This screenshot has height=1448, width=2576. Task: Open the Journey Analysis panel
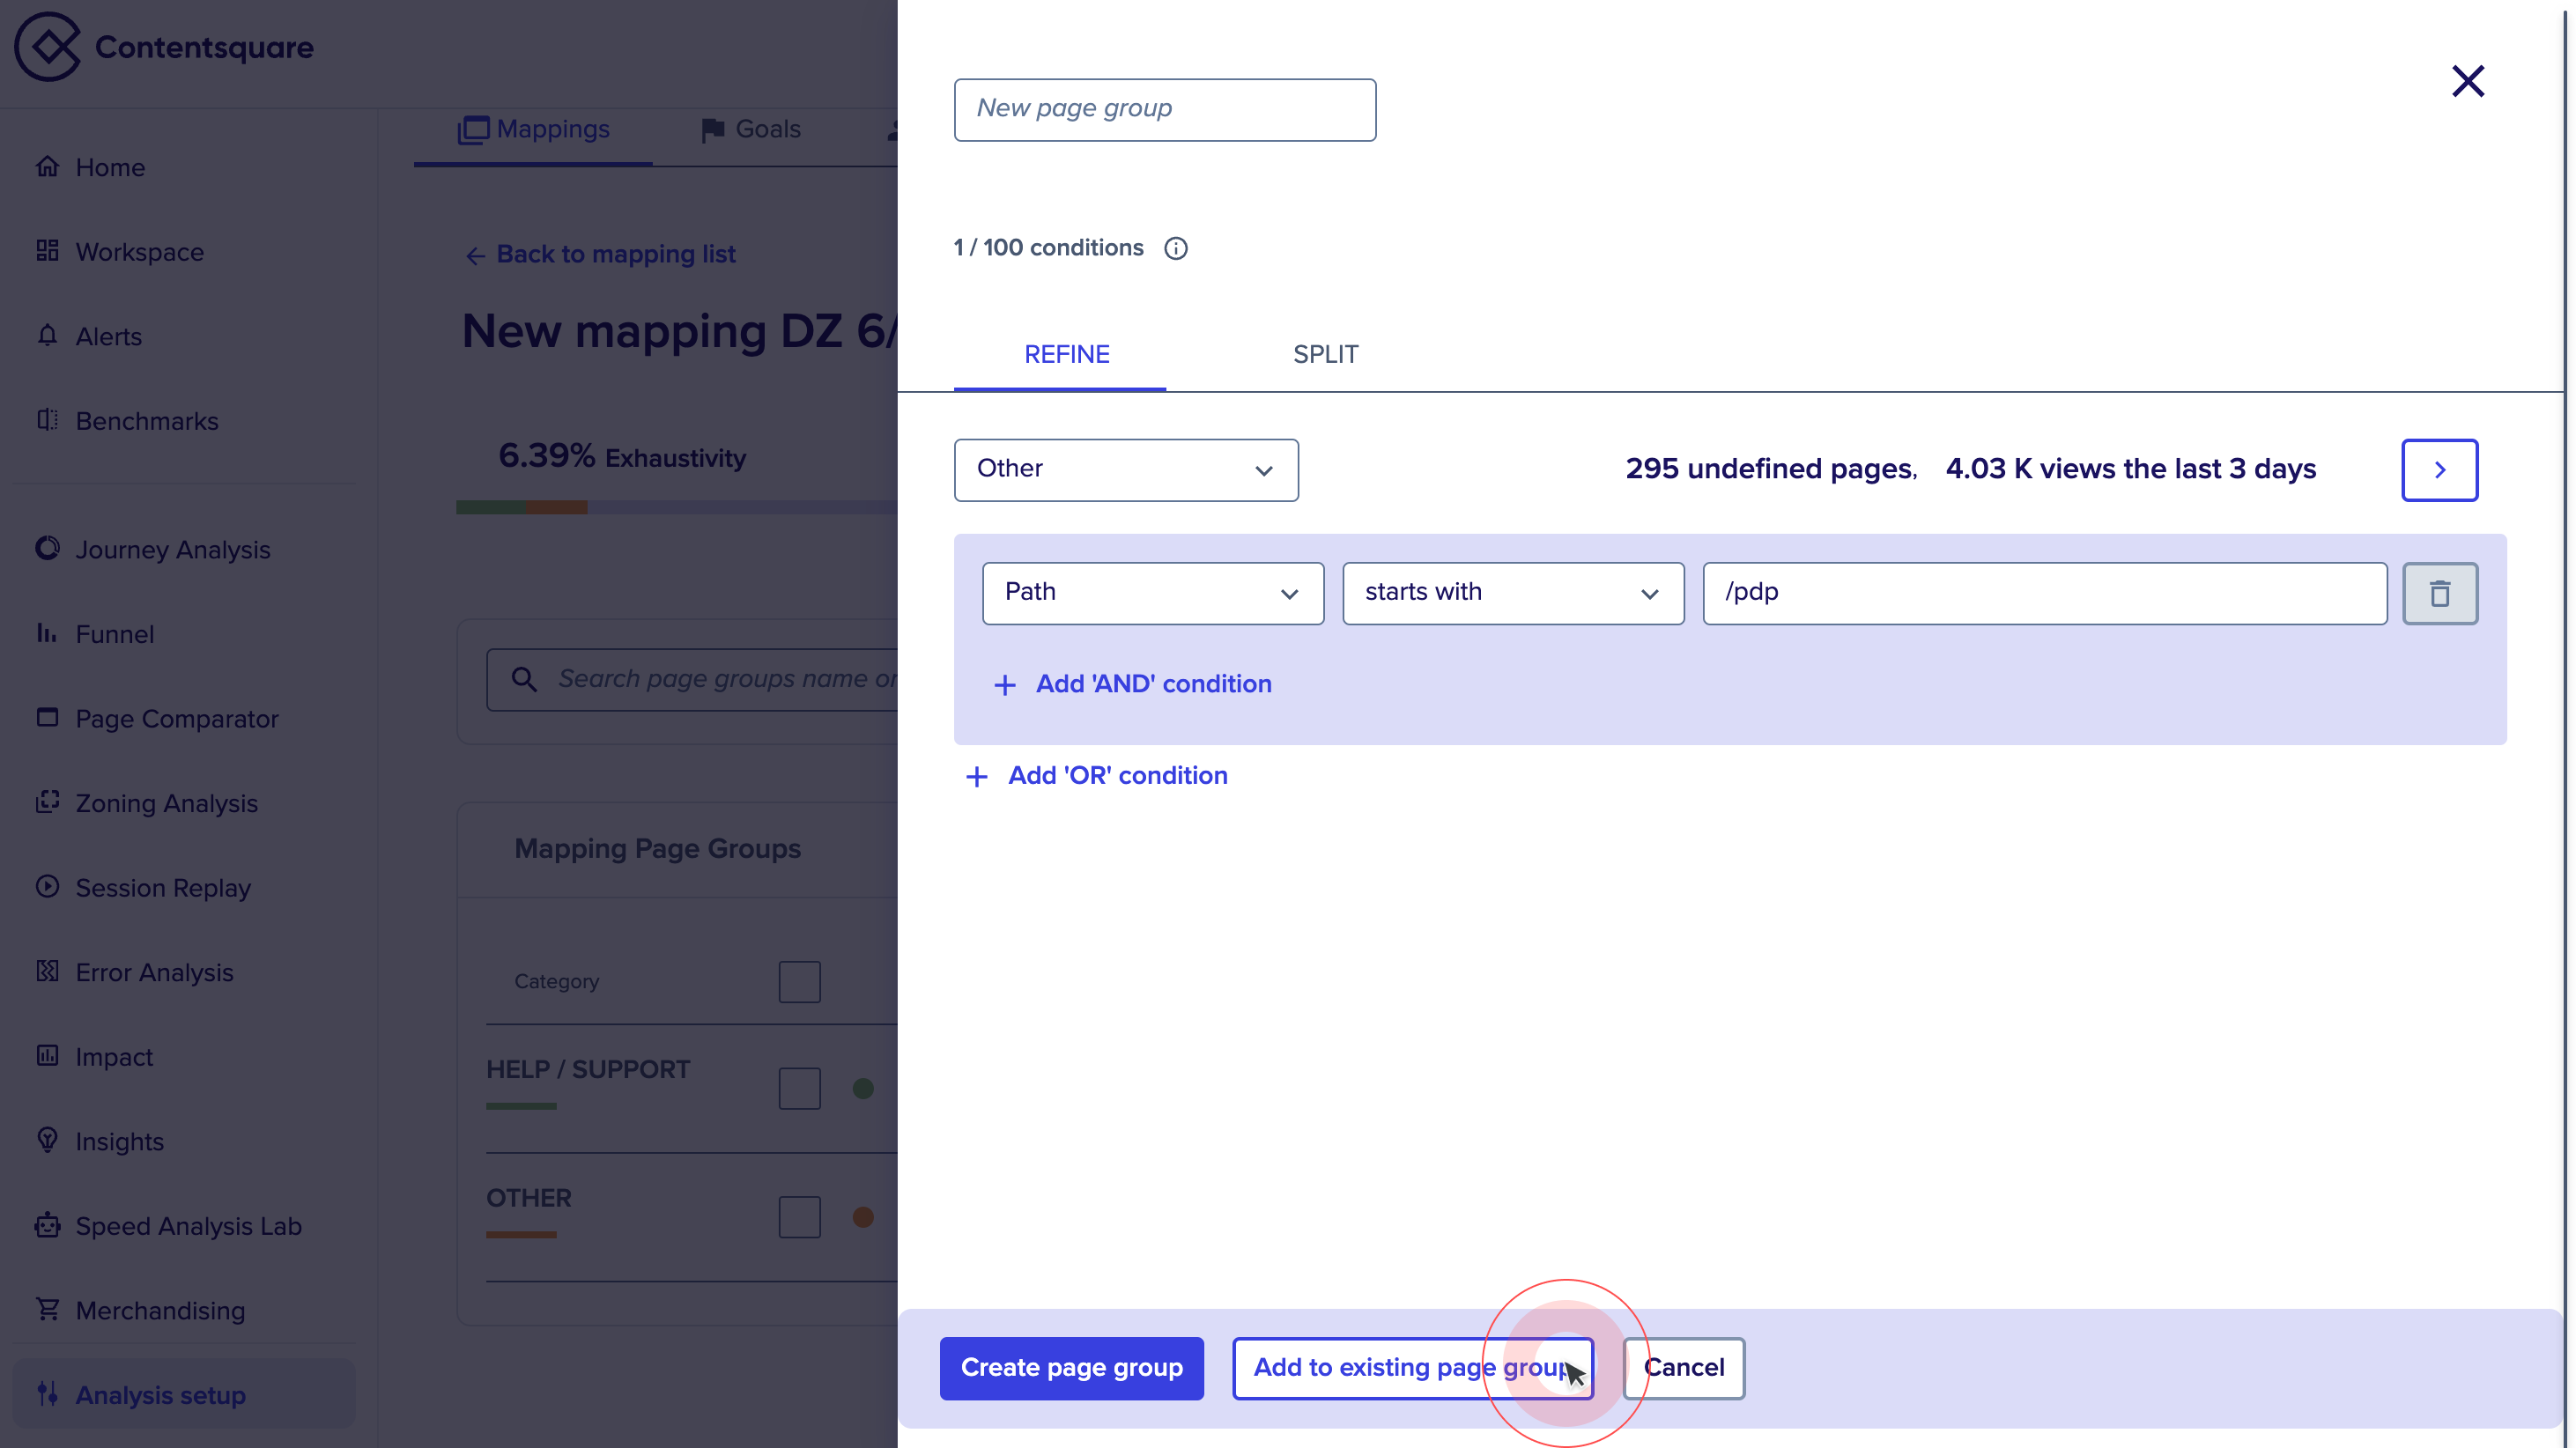click(x=173, y=549)
